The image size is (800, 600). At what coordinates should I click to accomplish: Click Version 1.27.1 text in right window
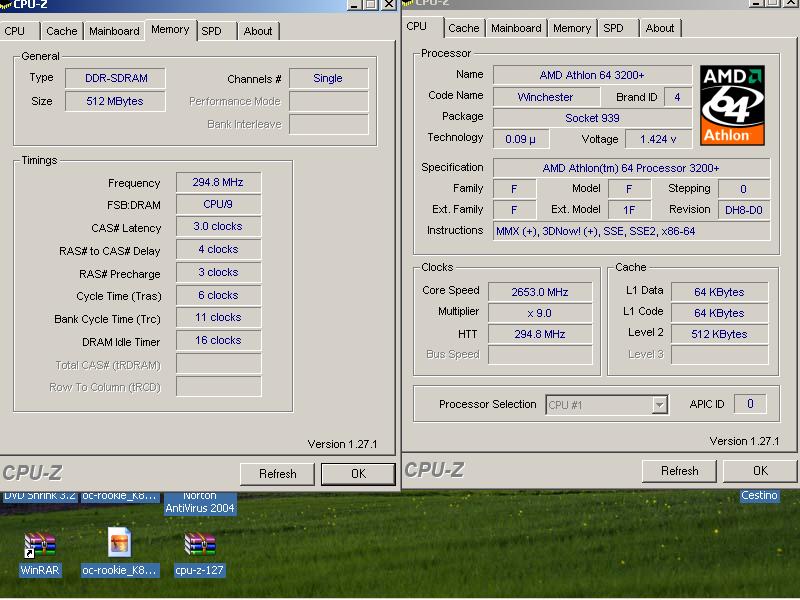pos(744,441)
